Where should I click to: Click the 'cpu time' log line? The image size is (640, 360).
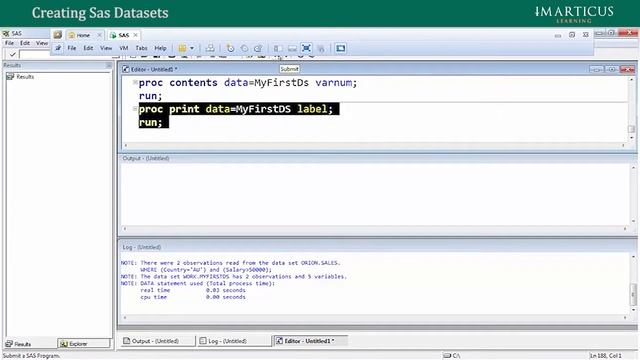pyautogui.click(x=193, y=297)
